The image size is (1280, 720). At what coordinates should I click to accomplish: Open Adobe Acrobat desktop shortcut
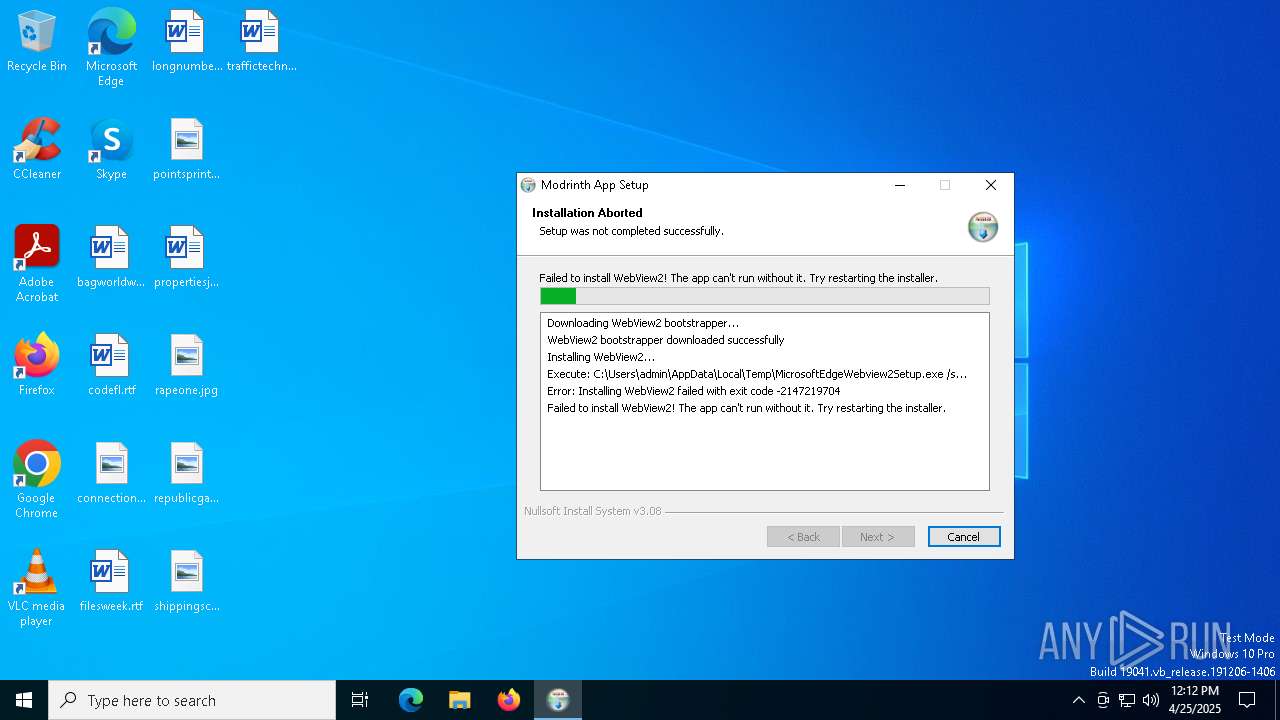point(37,264)
